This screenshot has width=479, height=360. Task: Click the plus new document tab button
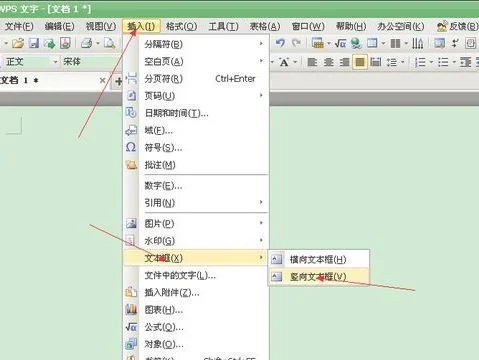(x=119, y=81)
